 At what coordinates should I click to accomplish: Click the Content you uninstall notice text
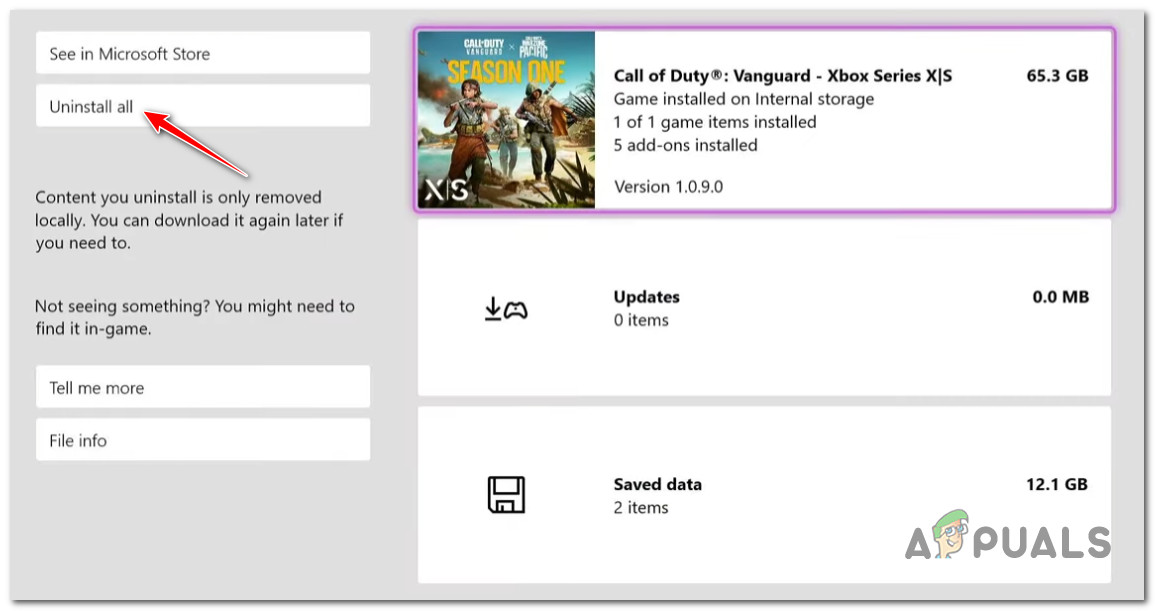coord(189,220)
